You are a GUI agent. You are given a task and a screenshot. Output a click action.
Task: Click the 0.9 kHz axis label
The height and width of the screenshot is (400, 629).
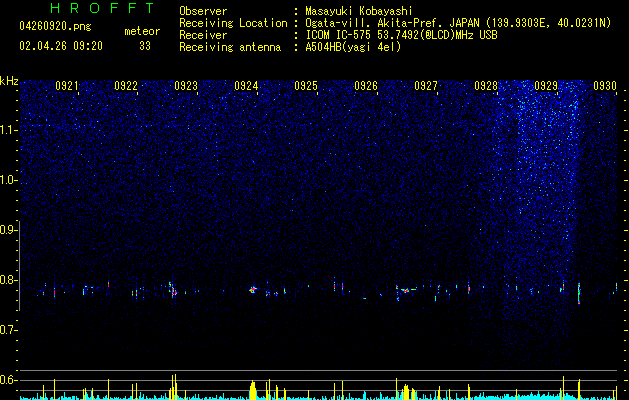(x=8, y=230)
